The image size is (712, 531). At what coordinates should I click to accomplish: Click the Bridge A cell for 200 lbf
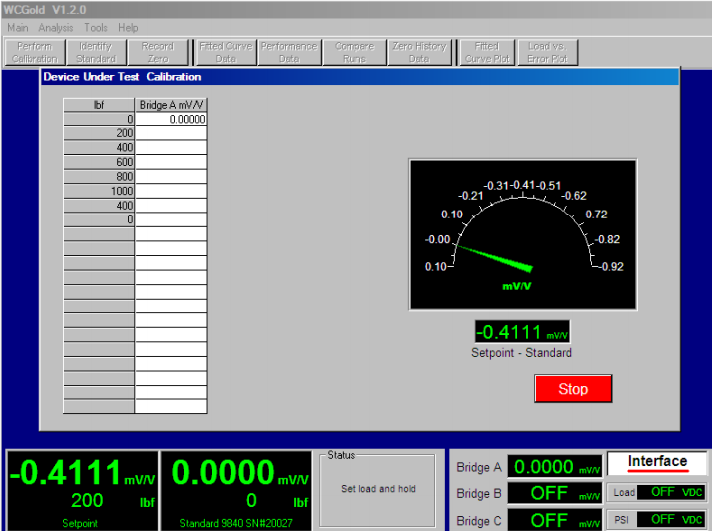coord(171,133)
